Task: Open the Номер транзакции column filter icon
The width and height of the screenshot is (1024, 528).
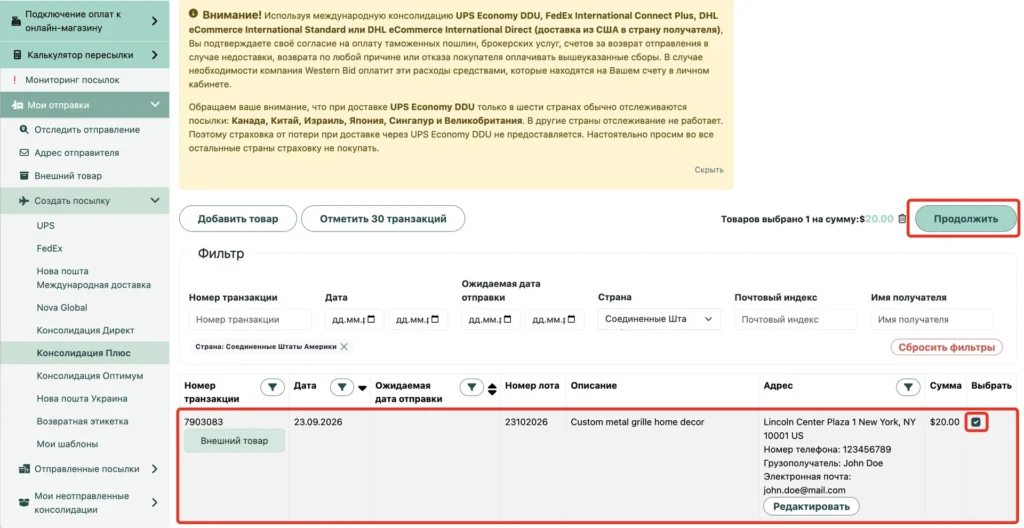Action: coord(272,388)
